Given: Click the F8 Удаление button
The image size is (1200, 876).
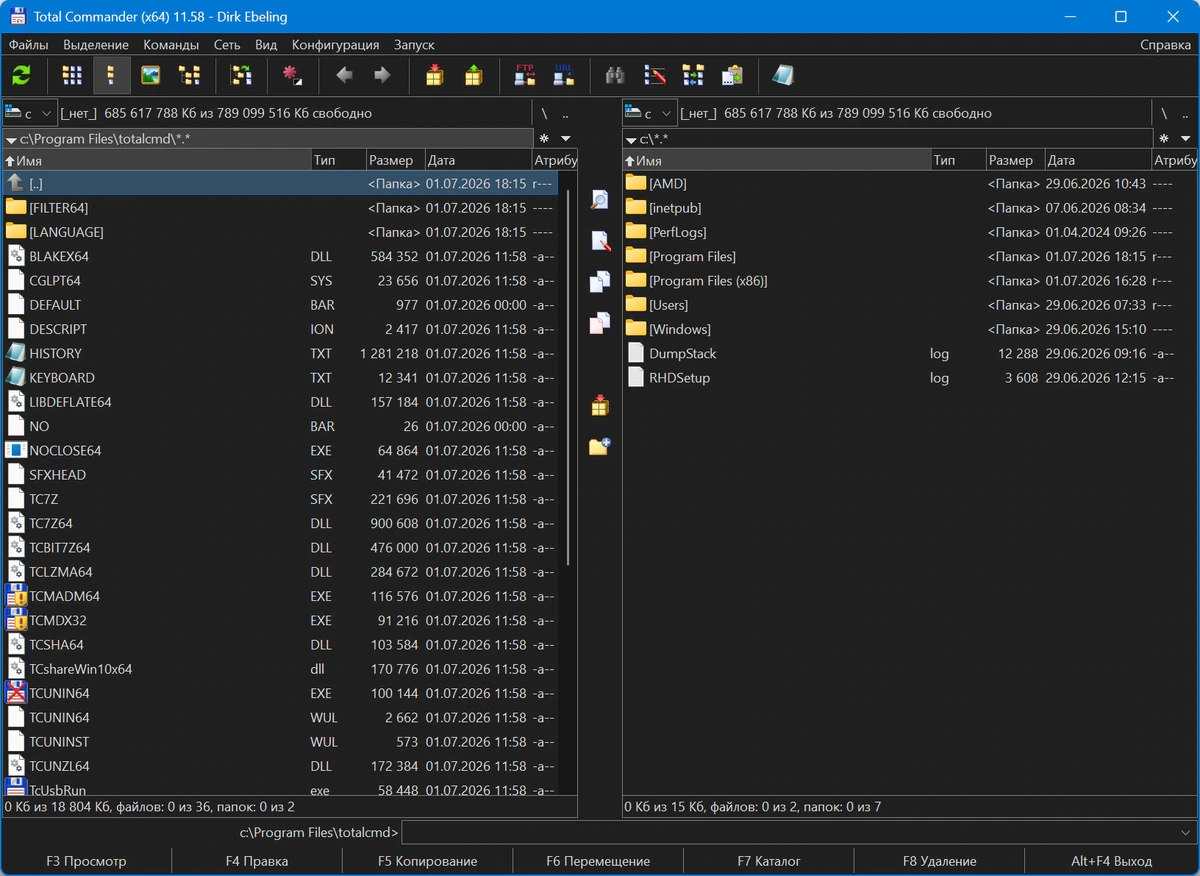Looking at the screenshot, I should pyautogui.click(x=939, y=861).
